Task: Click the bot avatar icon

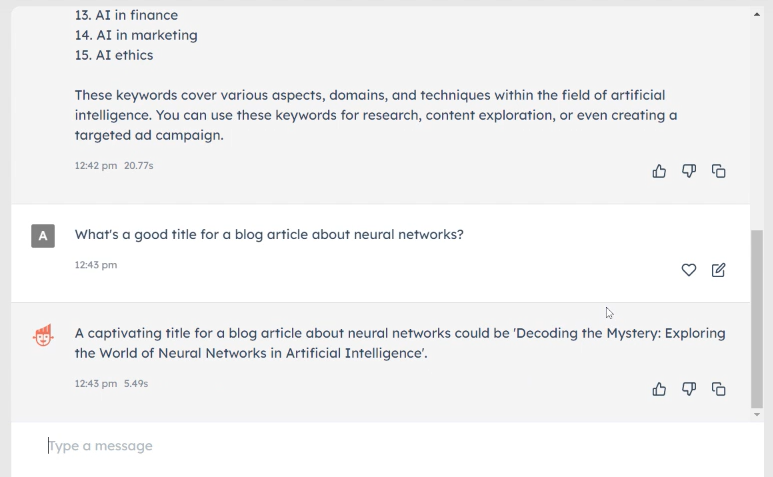Action: (43, 336)
